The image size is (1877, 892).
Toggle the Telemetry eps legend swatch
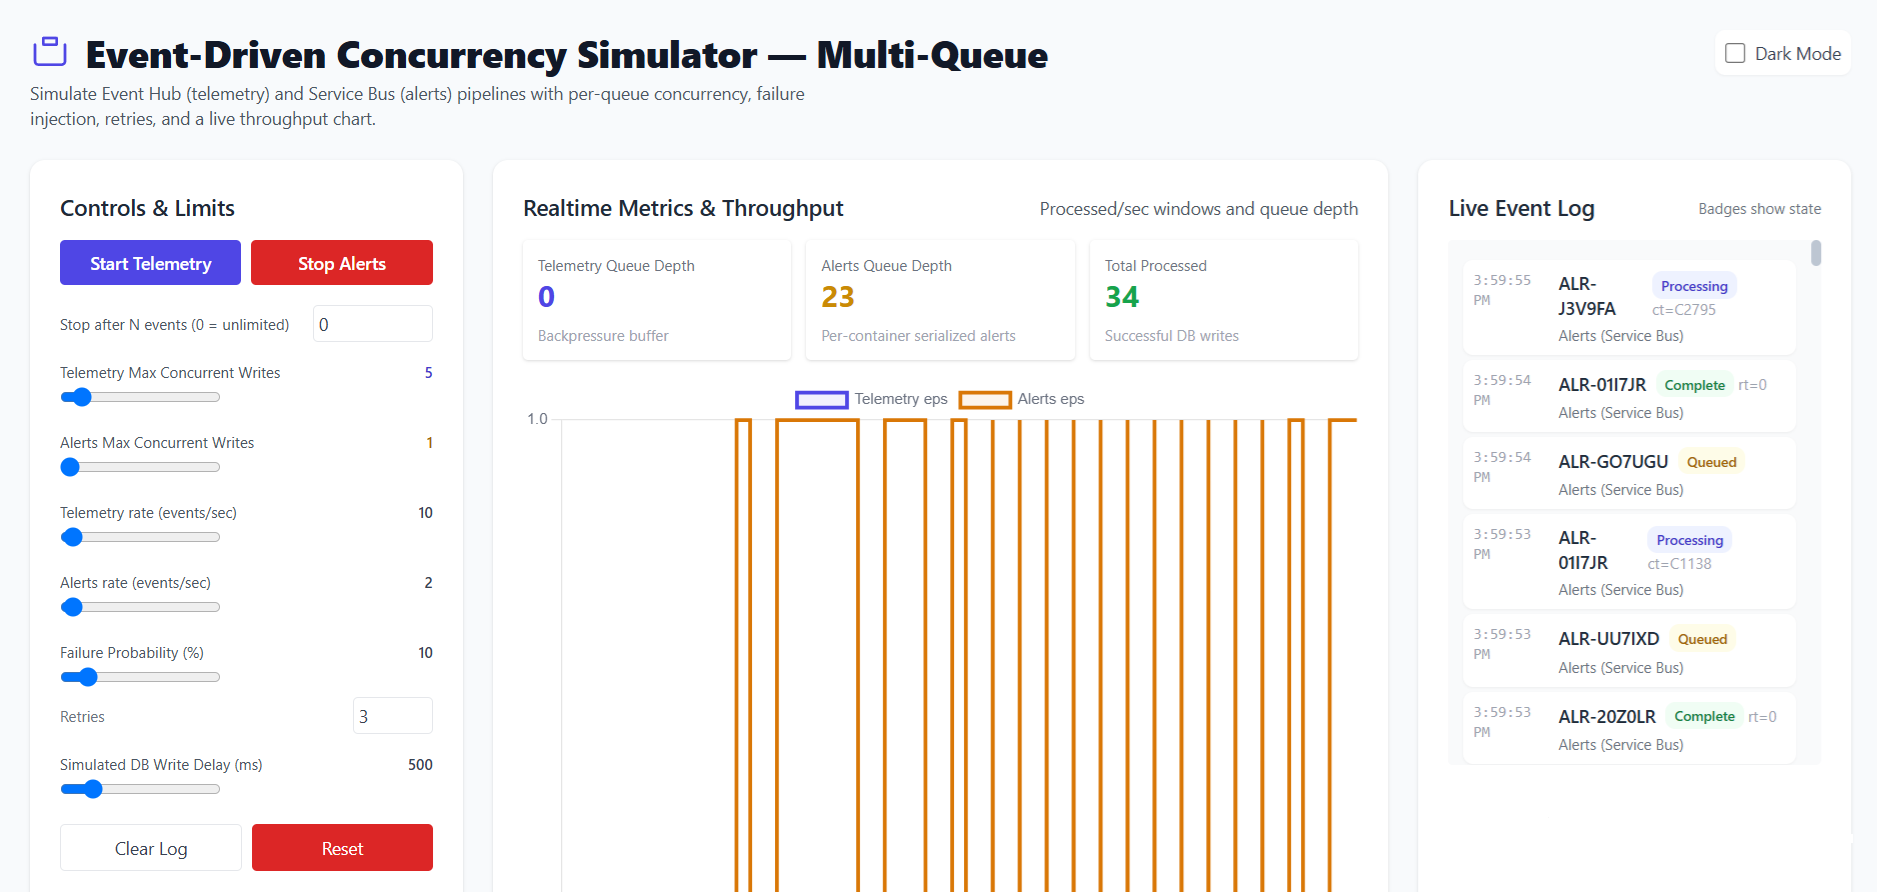(x=821, y=400)
